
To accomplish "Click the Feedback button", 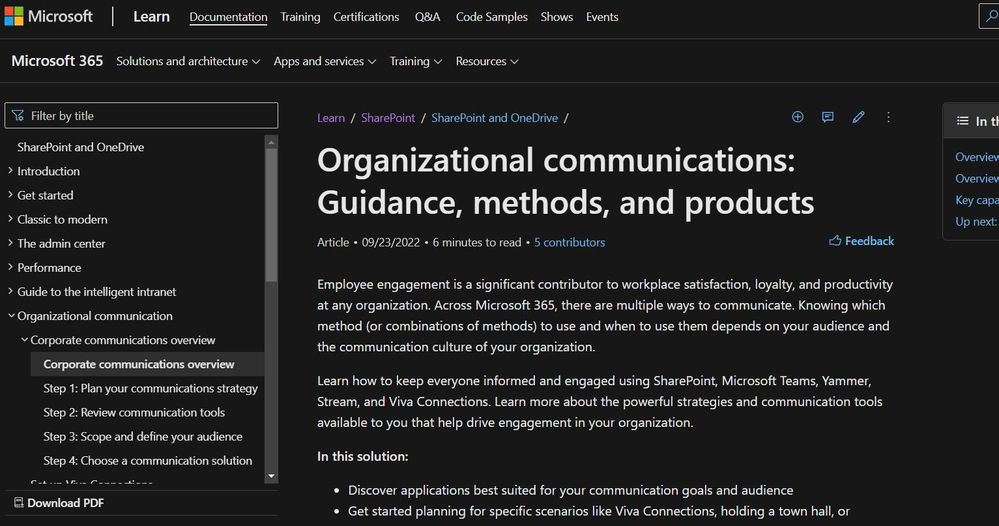I will 861,241.
